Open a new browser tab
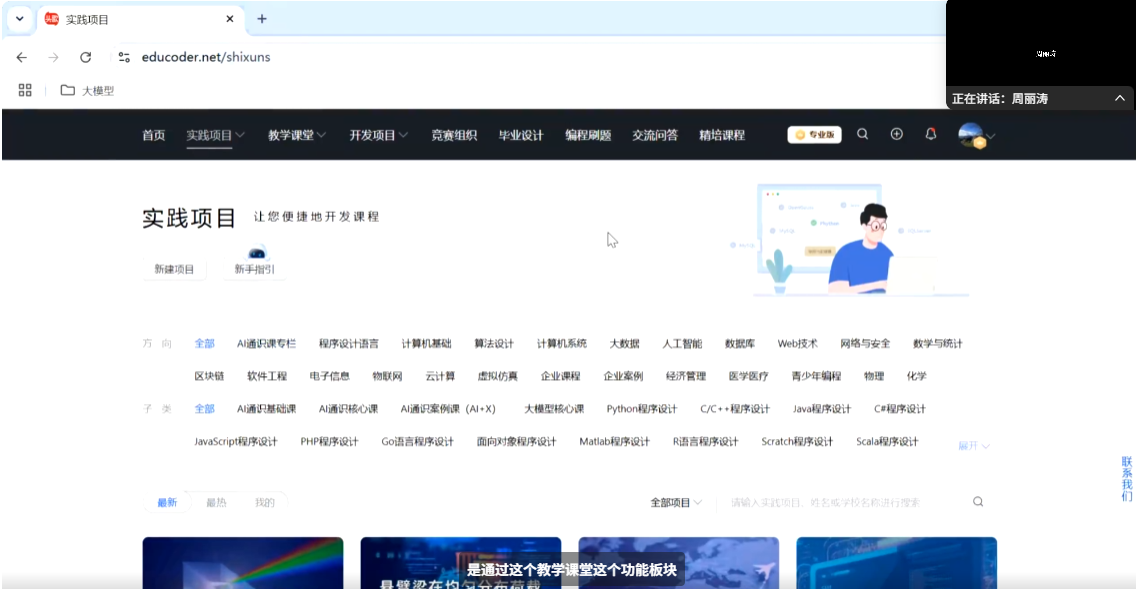This screenshot has width=1136, height=589. (262, 19)
